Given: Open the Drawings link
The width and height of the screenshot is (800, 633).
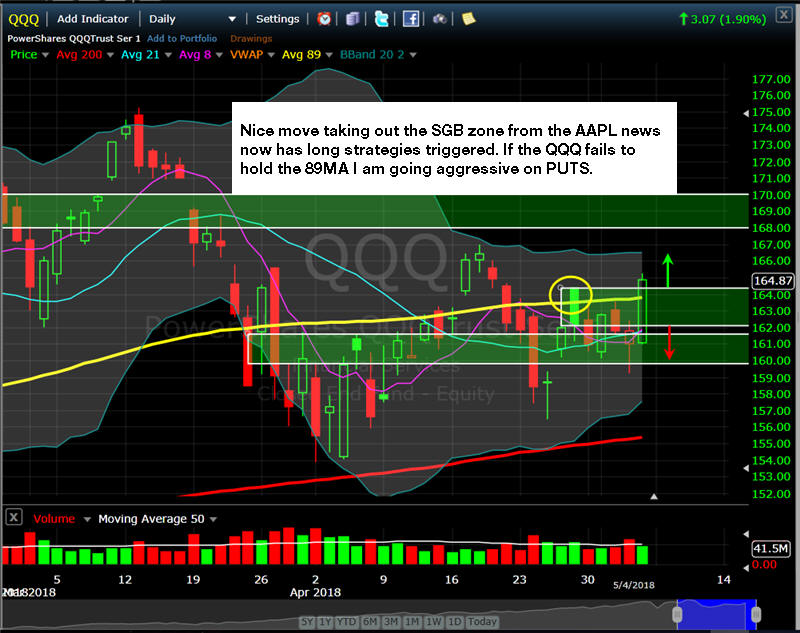Looking at the screenshot, I should 251,38.
